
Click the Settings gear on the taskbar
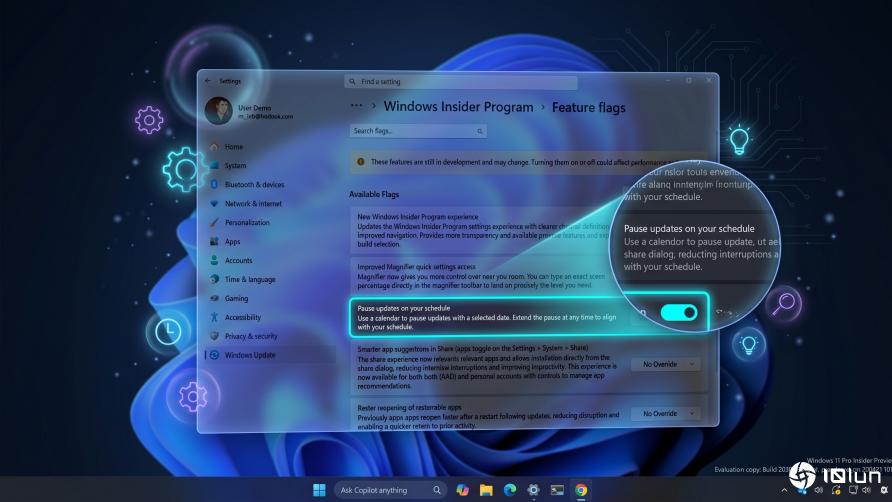tap(533, 490)
